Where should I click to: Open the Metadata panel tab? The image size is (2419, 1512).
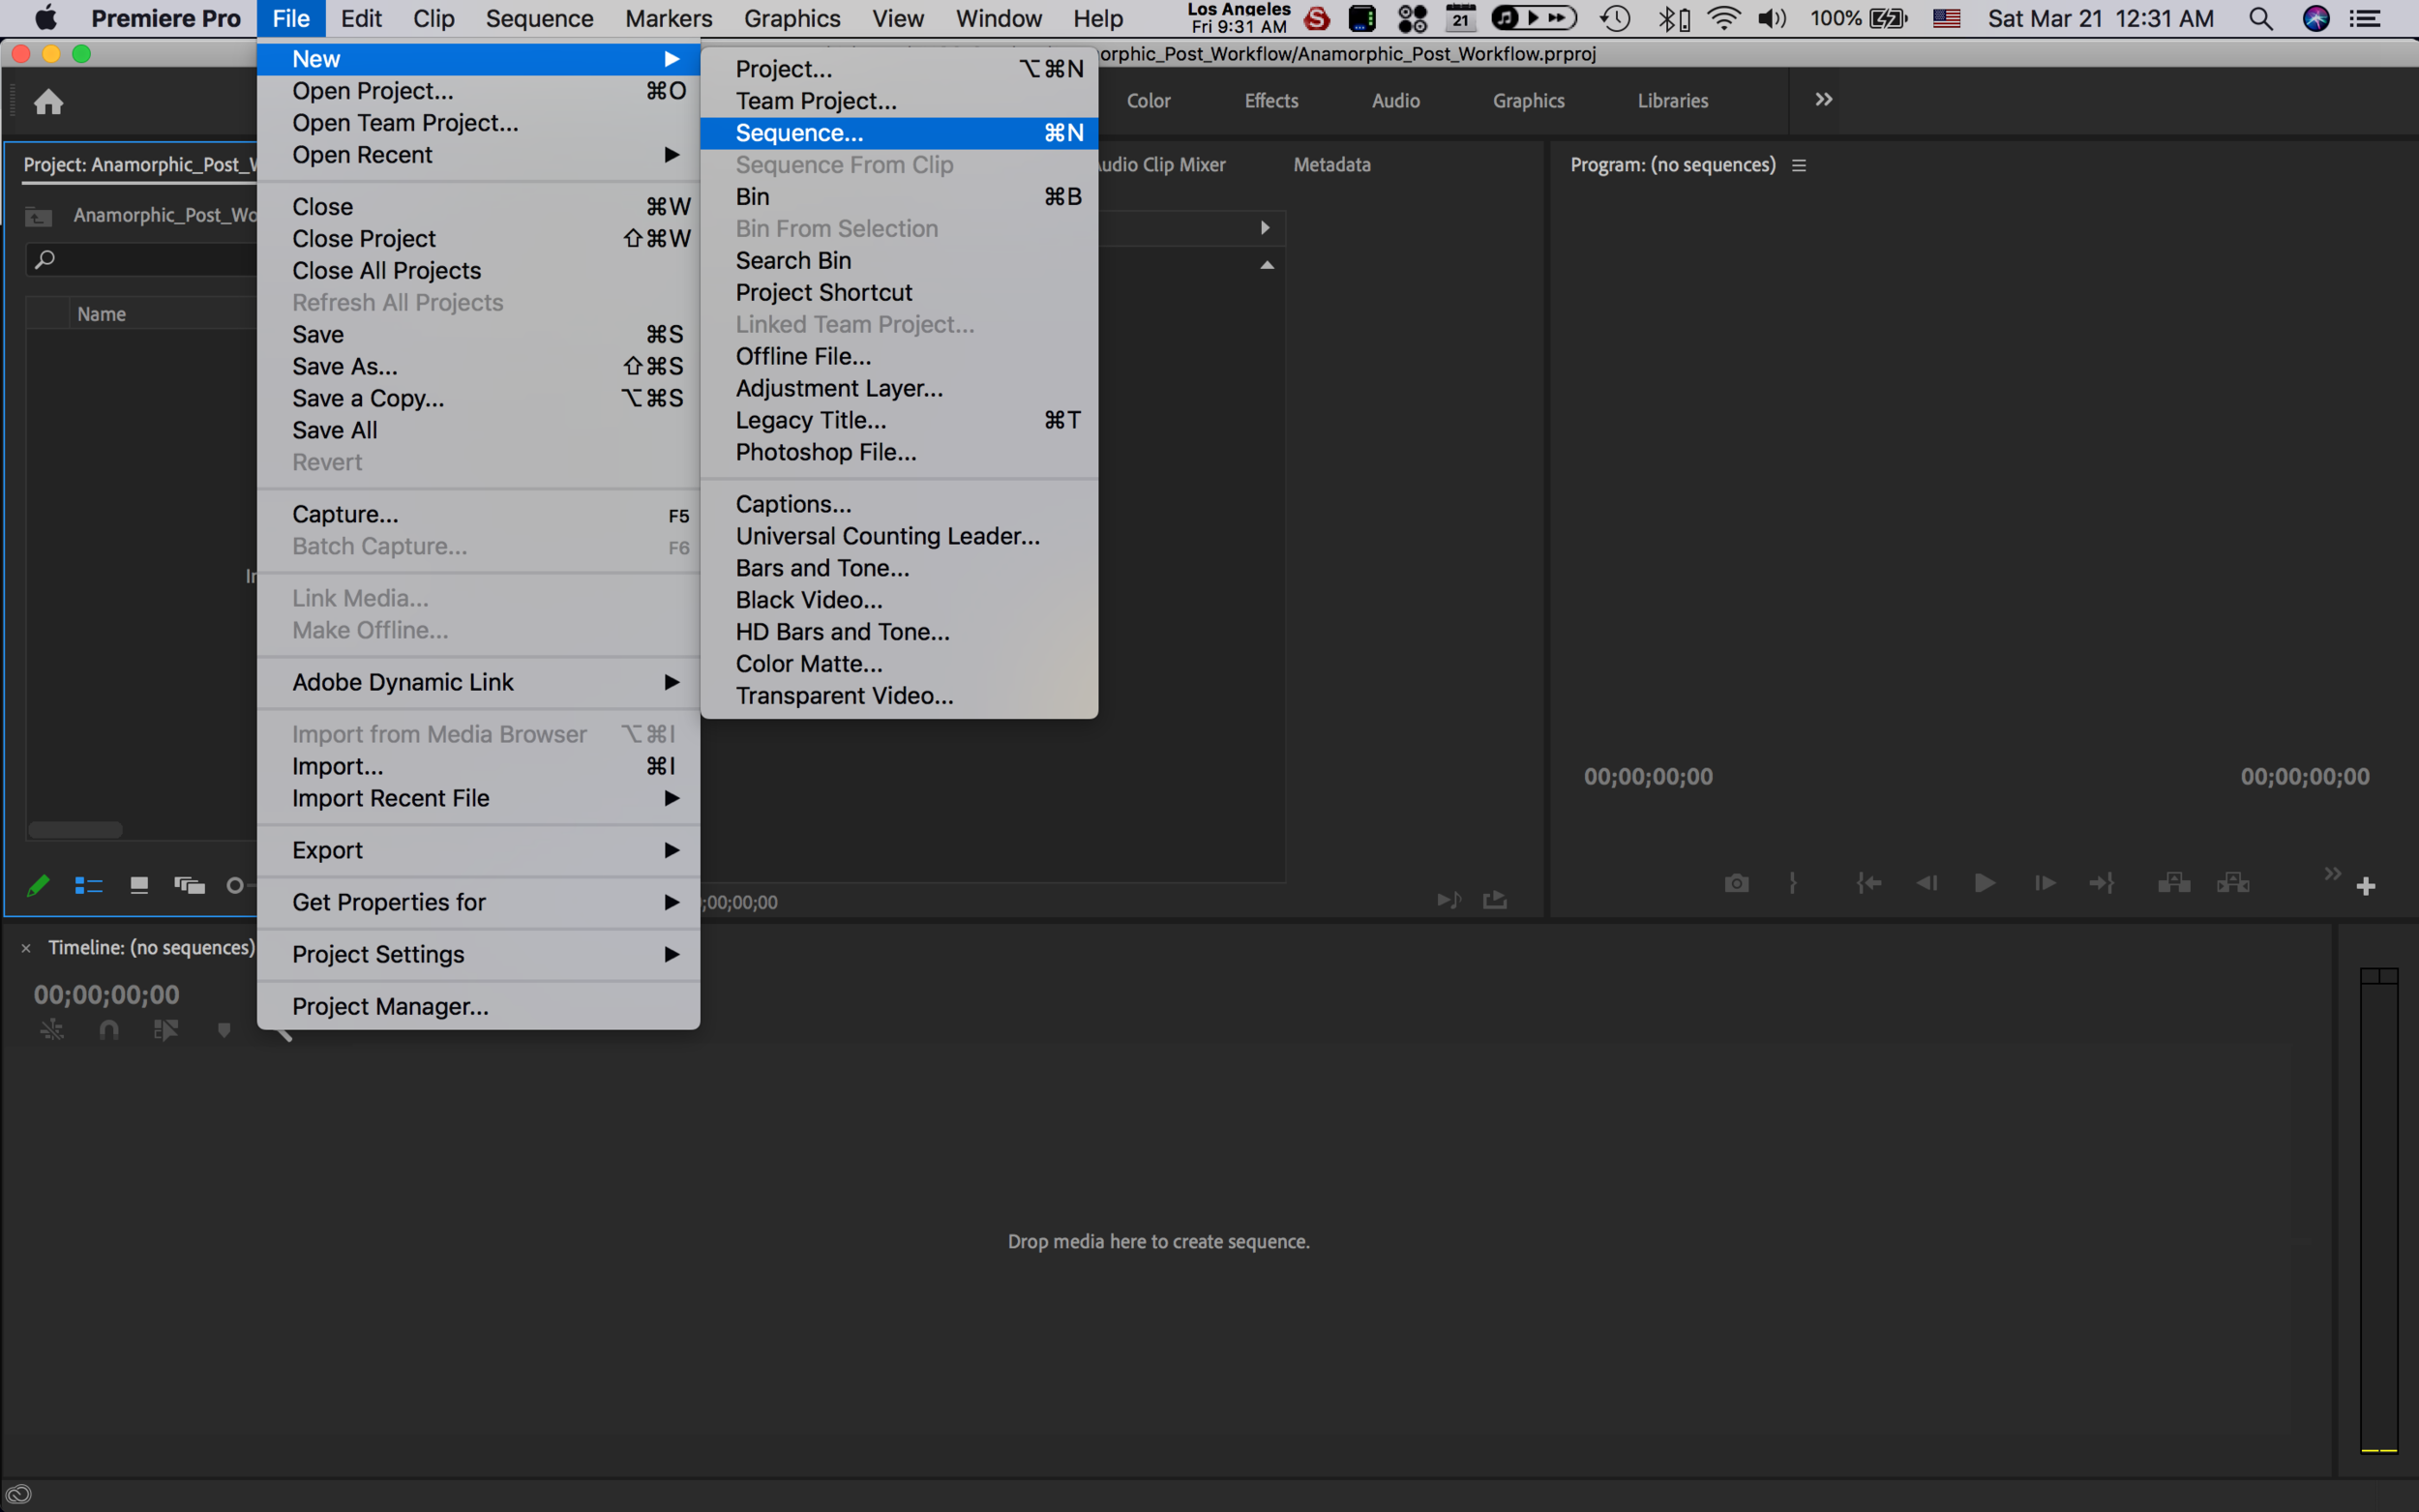(x=1332, y=165)
